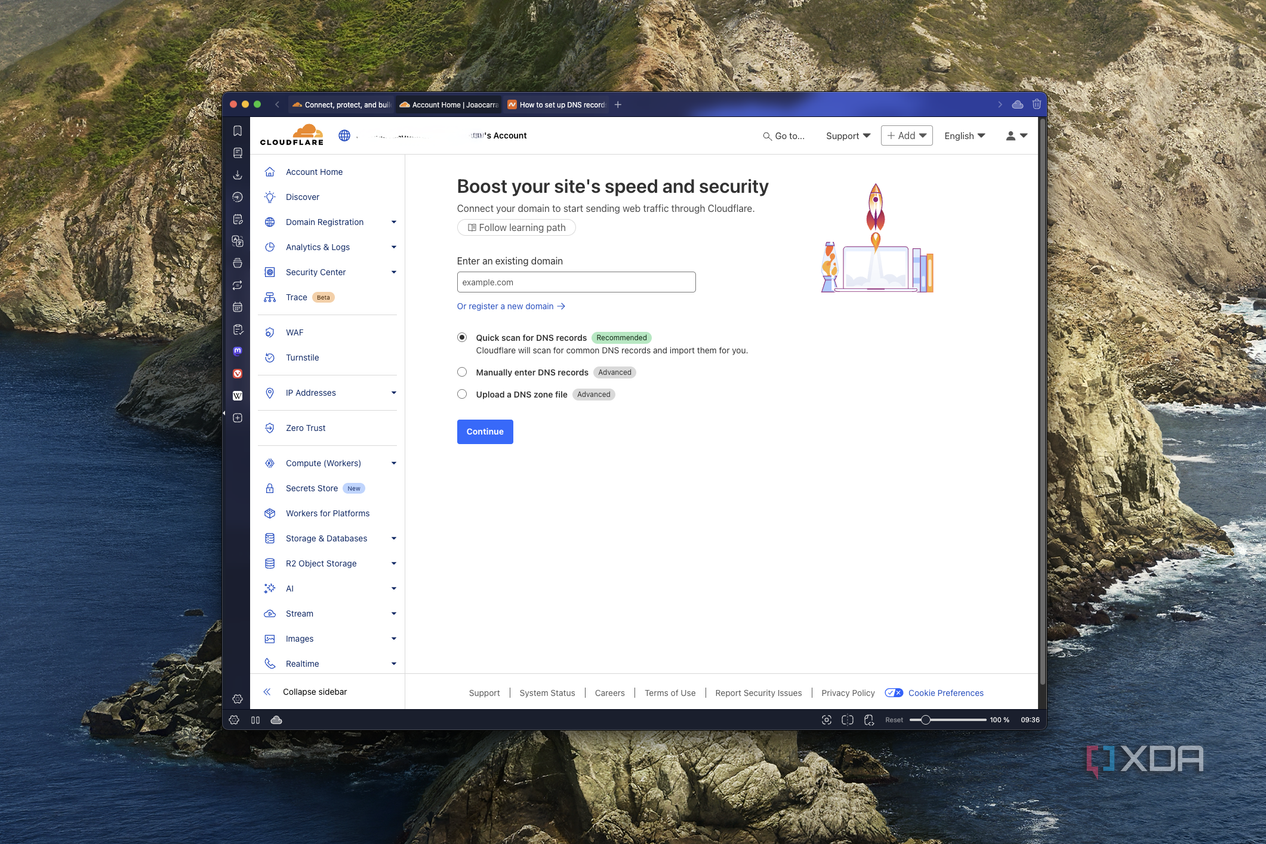Viewport: 1266px width, 844px height.
Task: Select Quick scan for DNS records option
Action: point(462,337)
